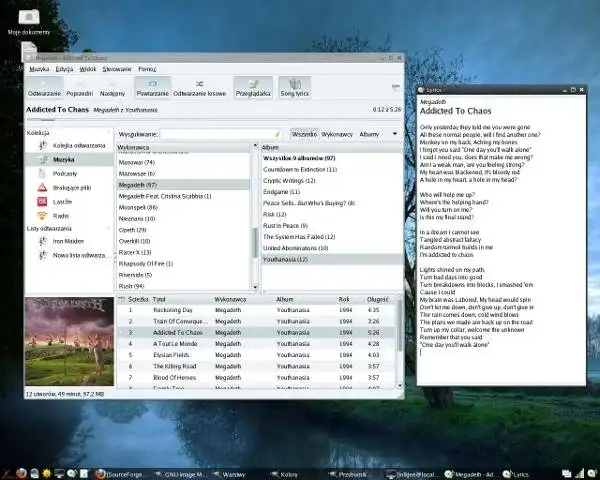Switch to the SourceForge taskbar window

coord(121,474)
